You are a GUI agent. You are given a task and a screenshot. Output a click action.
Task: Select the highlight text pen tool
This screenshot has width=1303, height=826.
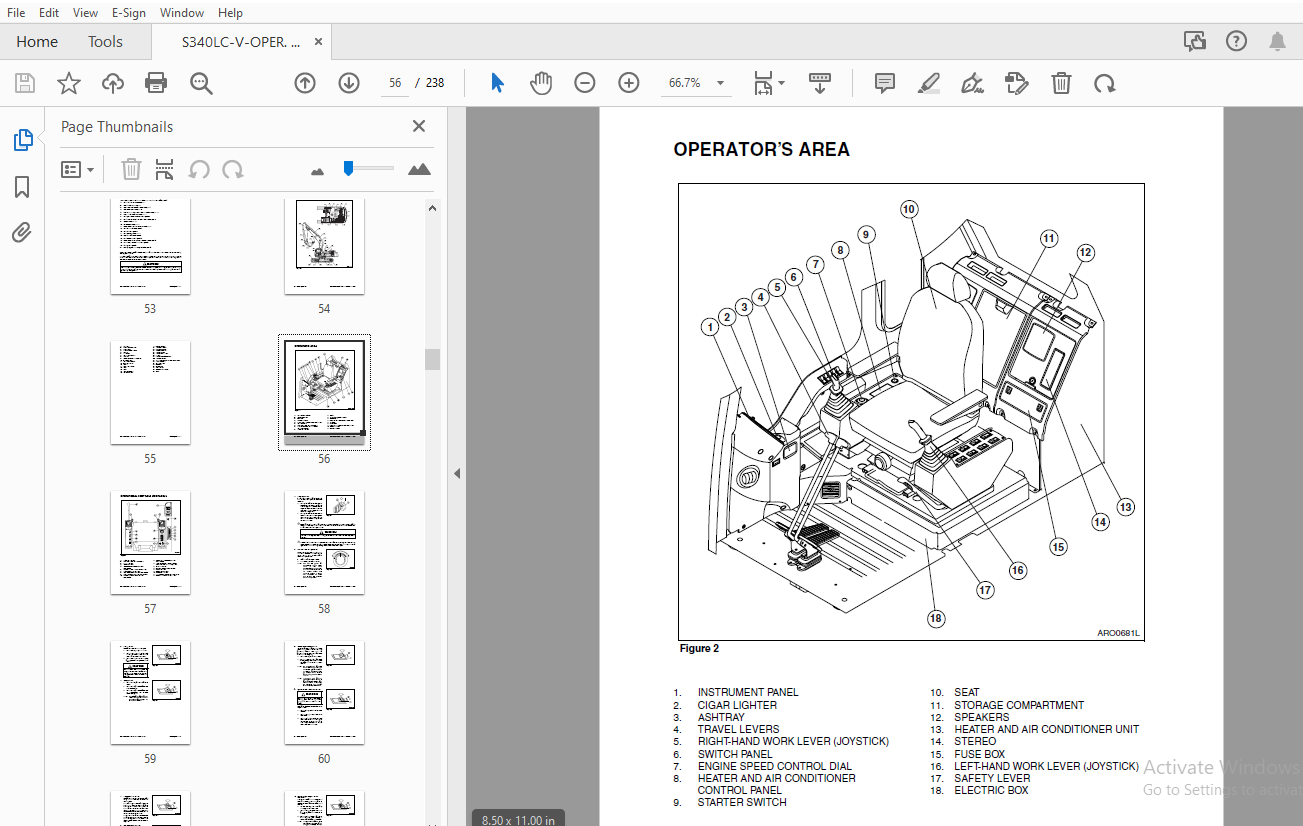click(x=929, y=83)
